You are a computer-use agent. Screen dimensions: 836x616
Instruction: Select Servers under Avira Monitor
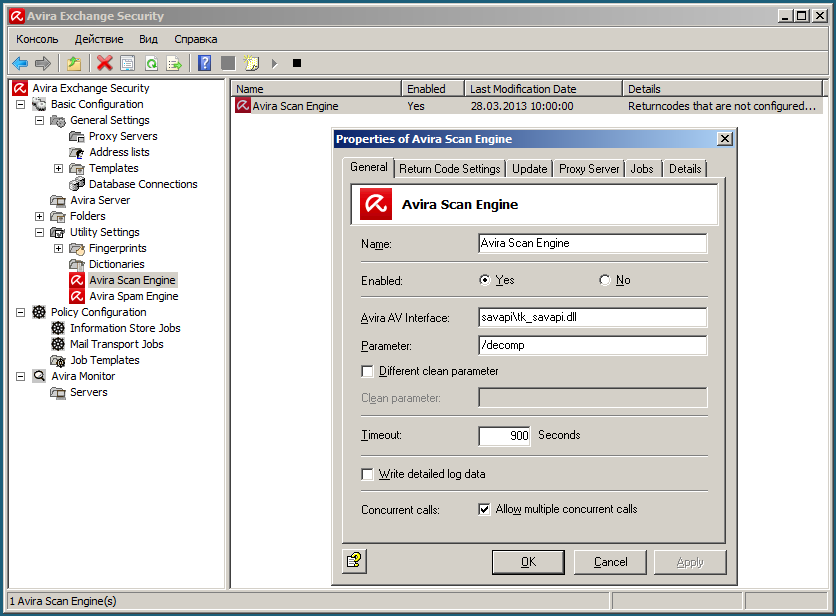(x=89, y=393)
